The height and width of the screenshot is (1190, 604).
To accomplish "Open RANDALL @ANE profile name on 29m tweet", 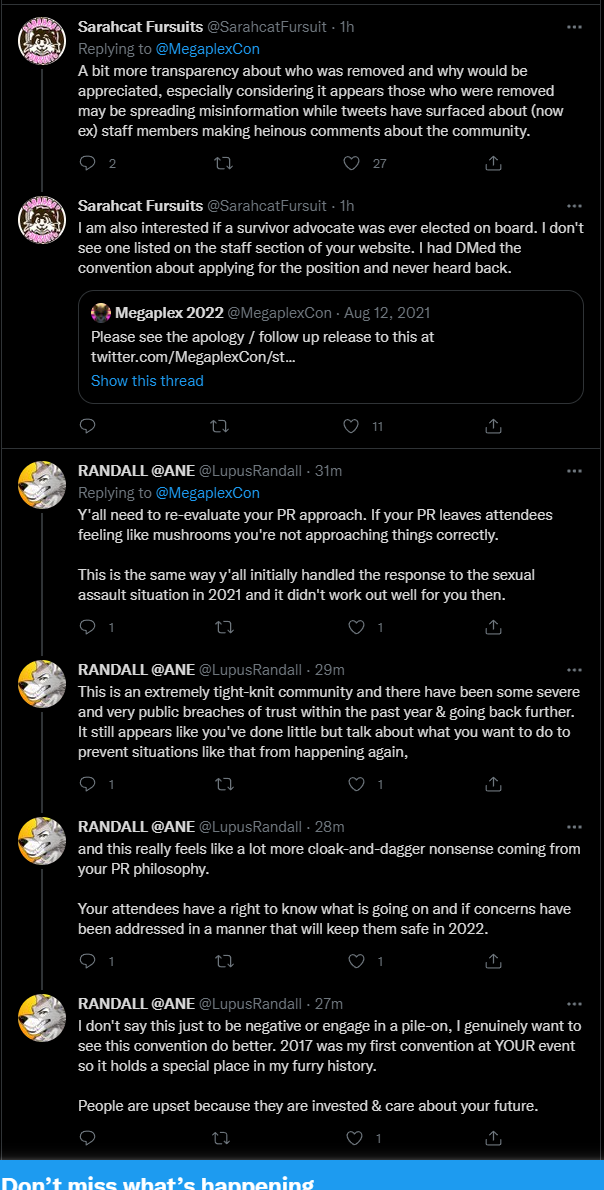I will [137, 669].
